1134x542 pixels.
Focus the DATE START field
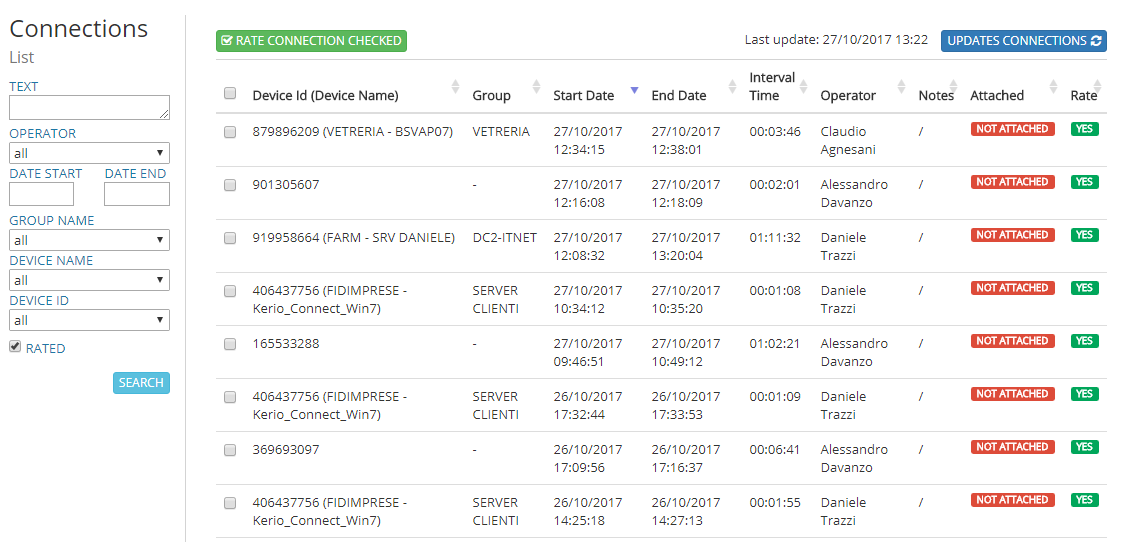[41, 194]
